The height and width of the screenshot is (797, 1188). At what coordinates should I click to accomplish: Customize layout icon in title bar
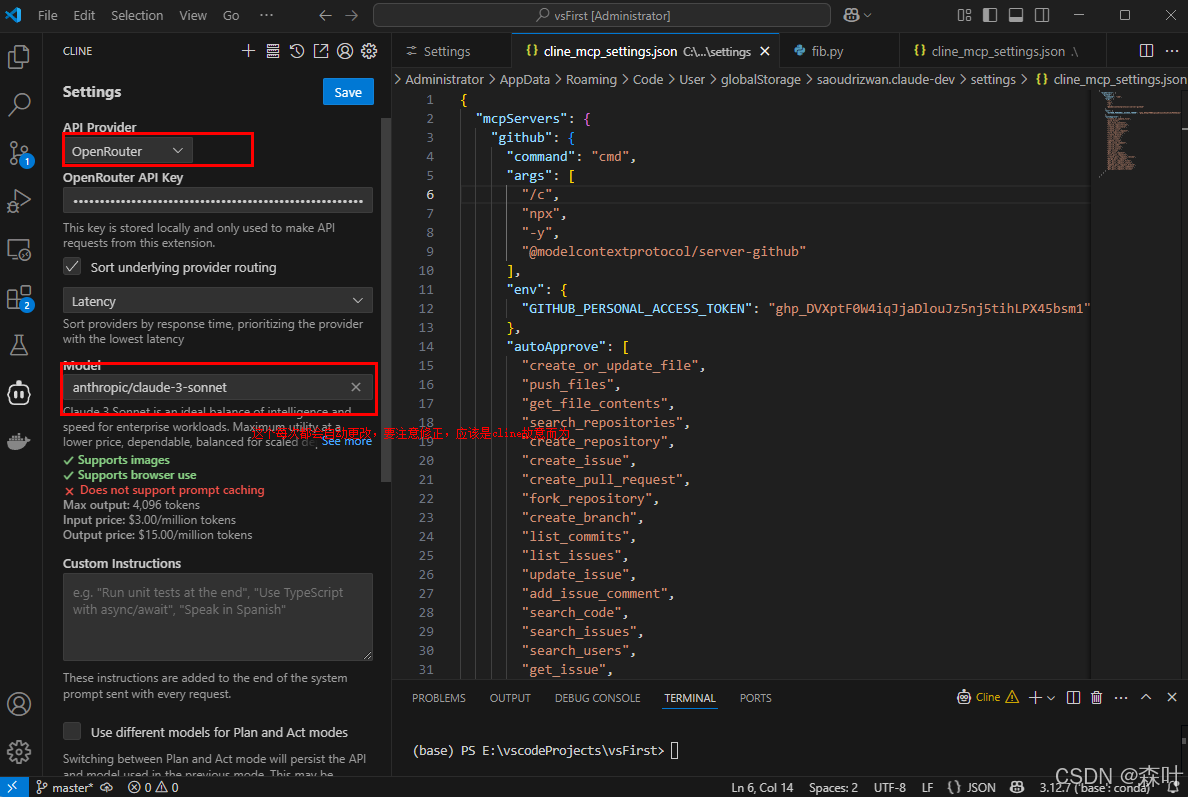(964, 15)
